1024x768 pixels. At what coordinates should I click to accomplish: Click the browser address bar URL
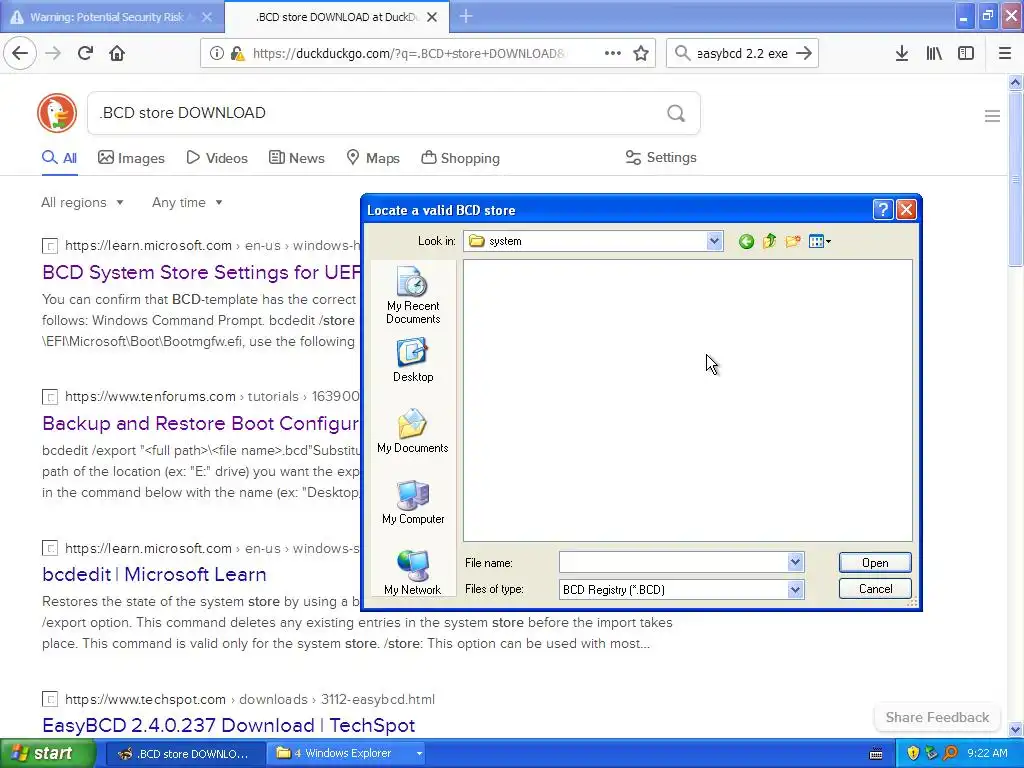pos(409,54)
